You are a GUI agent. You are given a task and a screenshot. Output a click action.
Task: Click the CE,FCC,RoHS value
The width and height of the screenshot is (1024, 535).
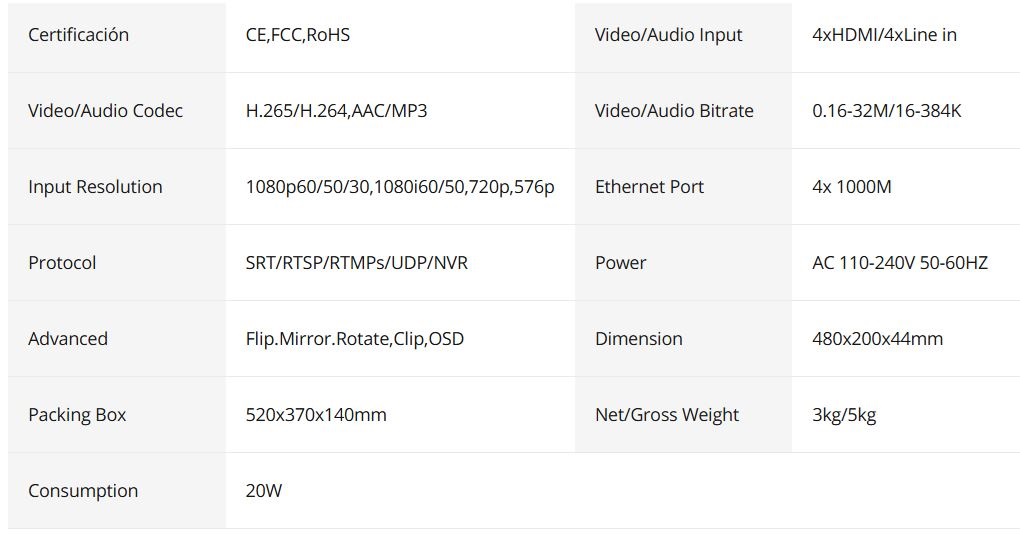click(298, 35)
